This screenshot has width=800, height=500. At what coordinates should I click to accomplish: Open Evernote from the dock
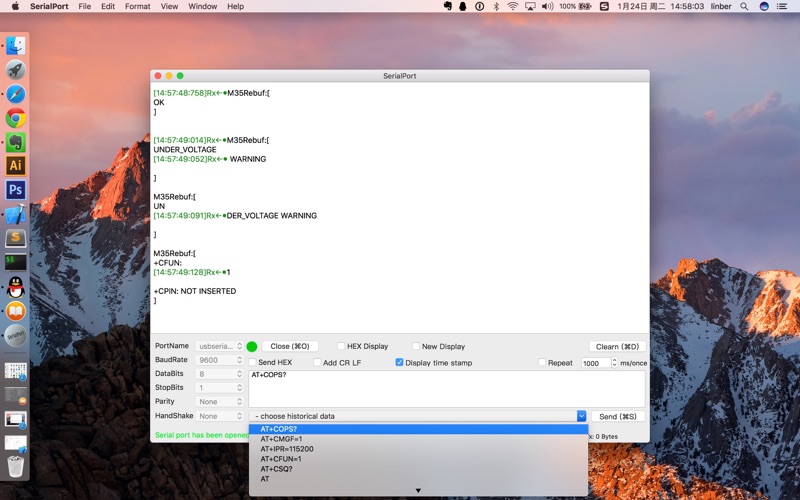pos(15,142)
